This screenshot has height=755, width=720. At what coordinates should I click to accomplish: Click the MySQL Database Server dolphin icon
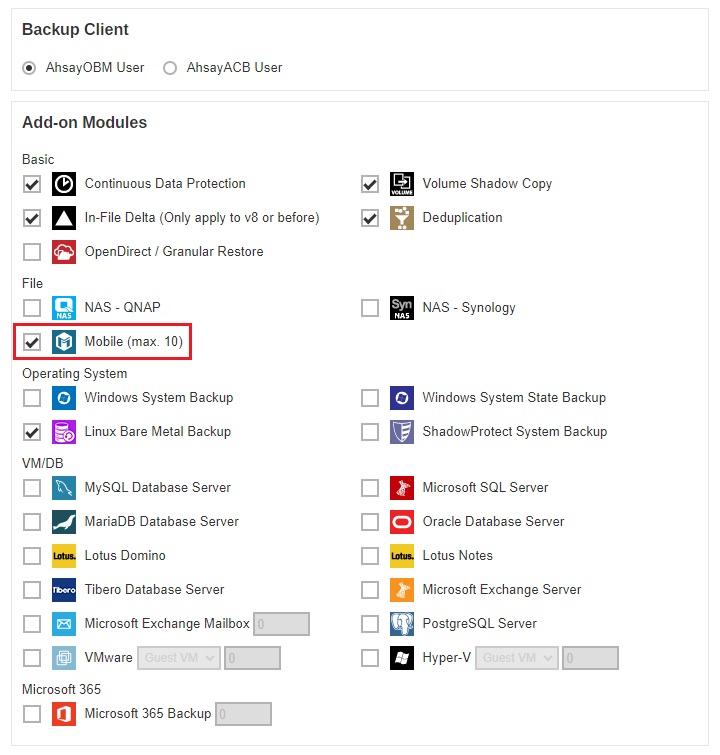(64, 488)
